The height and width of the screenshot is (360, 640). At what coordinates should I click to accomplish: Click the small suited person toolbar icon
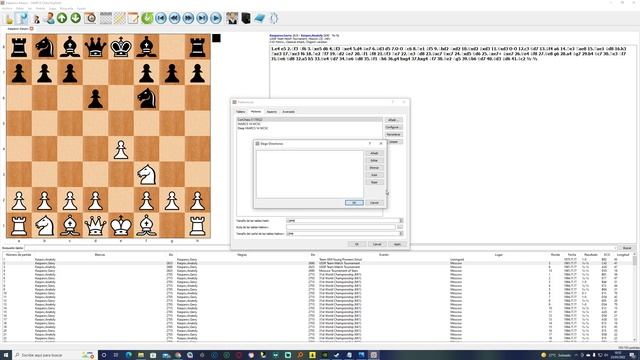[x=37, y=19]
